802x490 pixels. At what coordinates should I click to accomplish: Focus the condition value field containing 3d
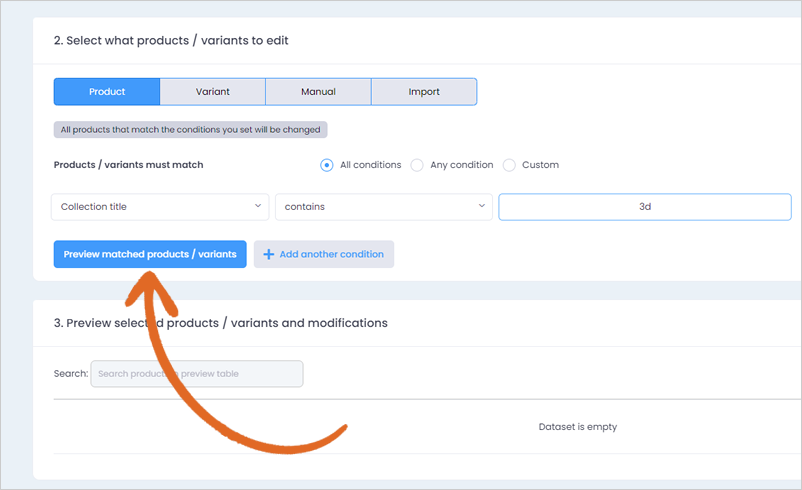tap(645, 207)
